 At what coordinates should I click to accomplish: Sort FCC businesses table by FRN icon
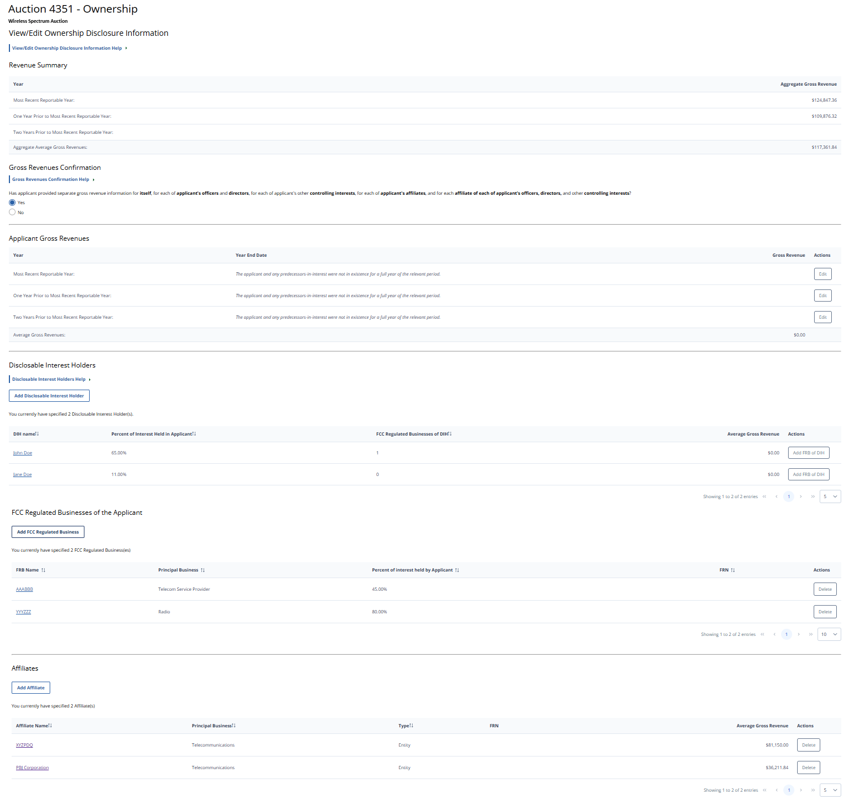(733, 570)
